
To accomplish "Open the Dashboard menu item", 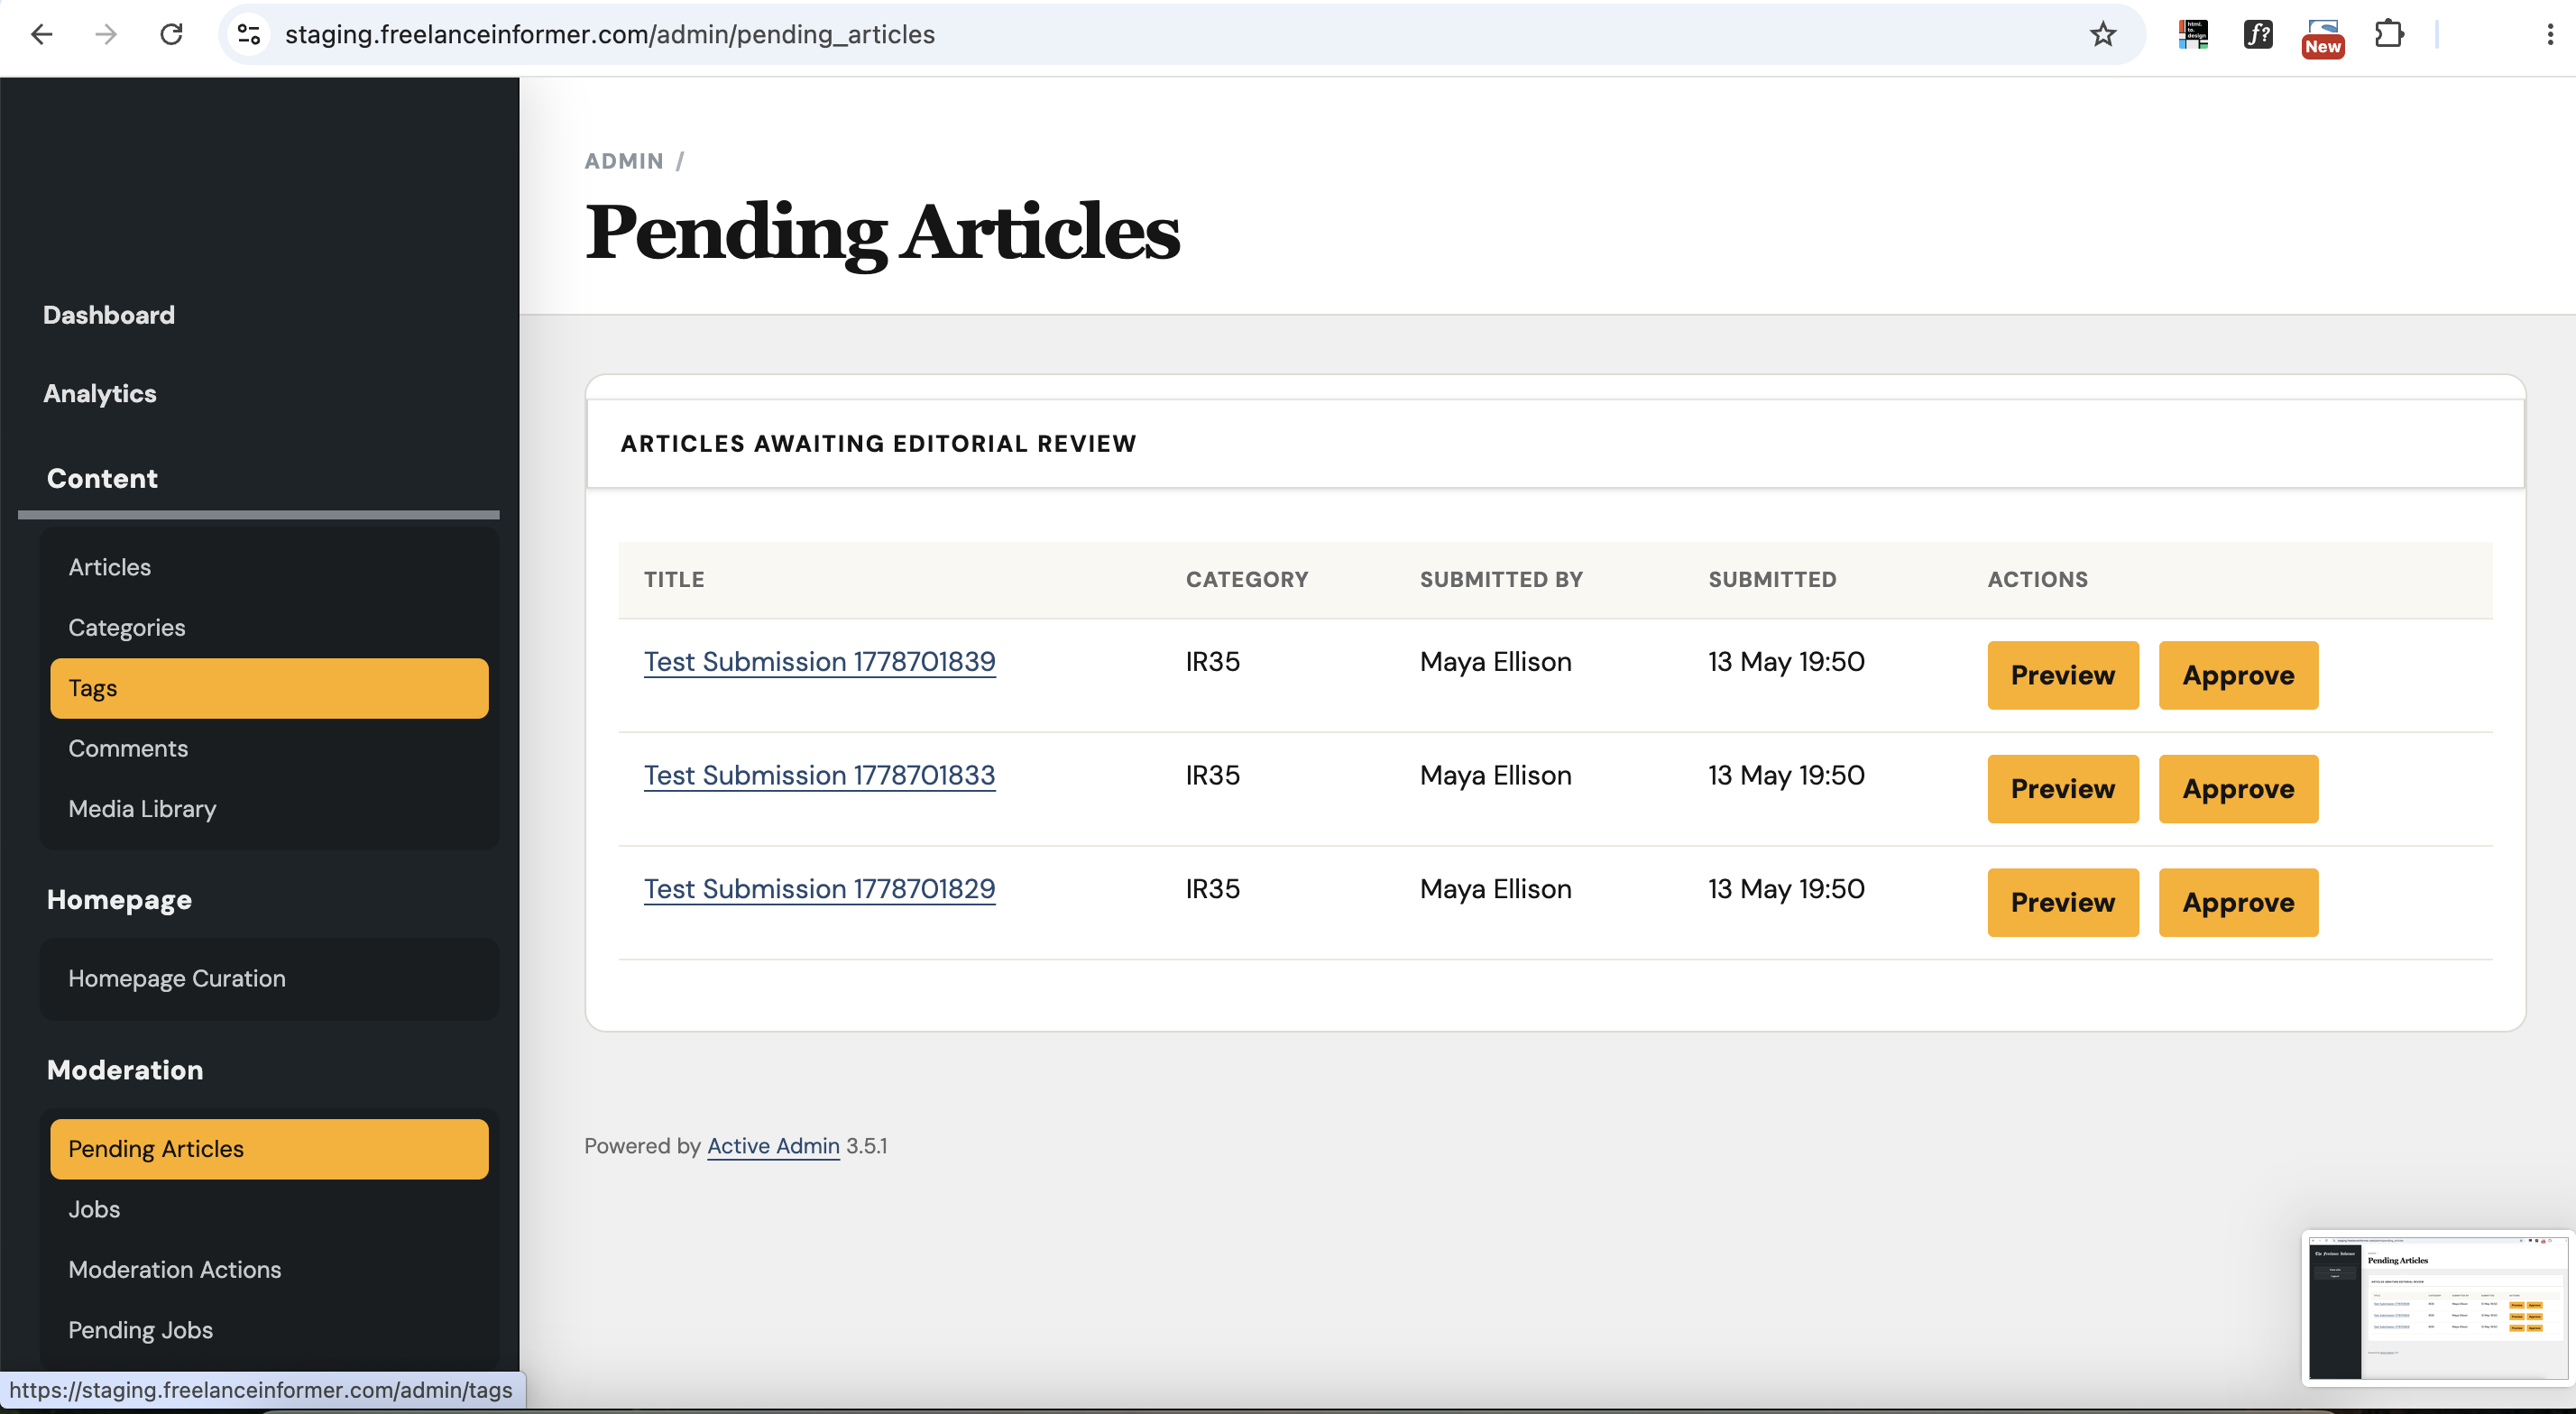I will 109,315.
